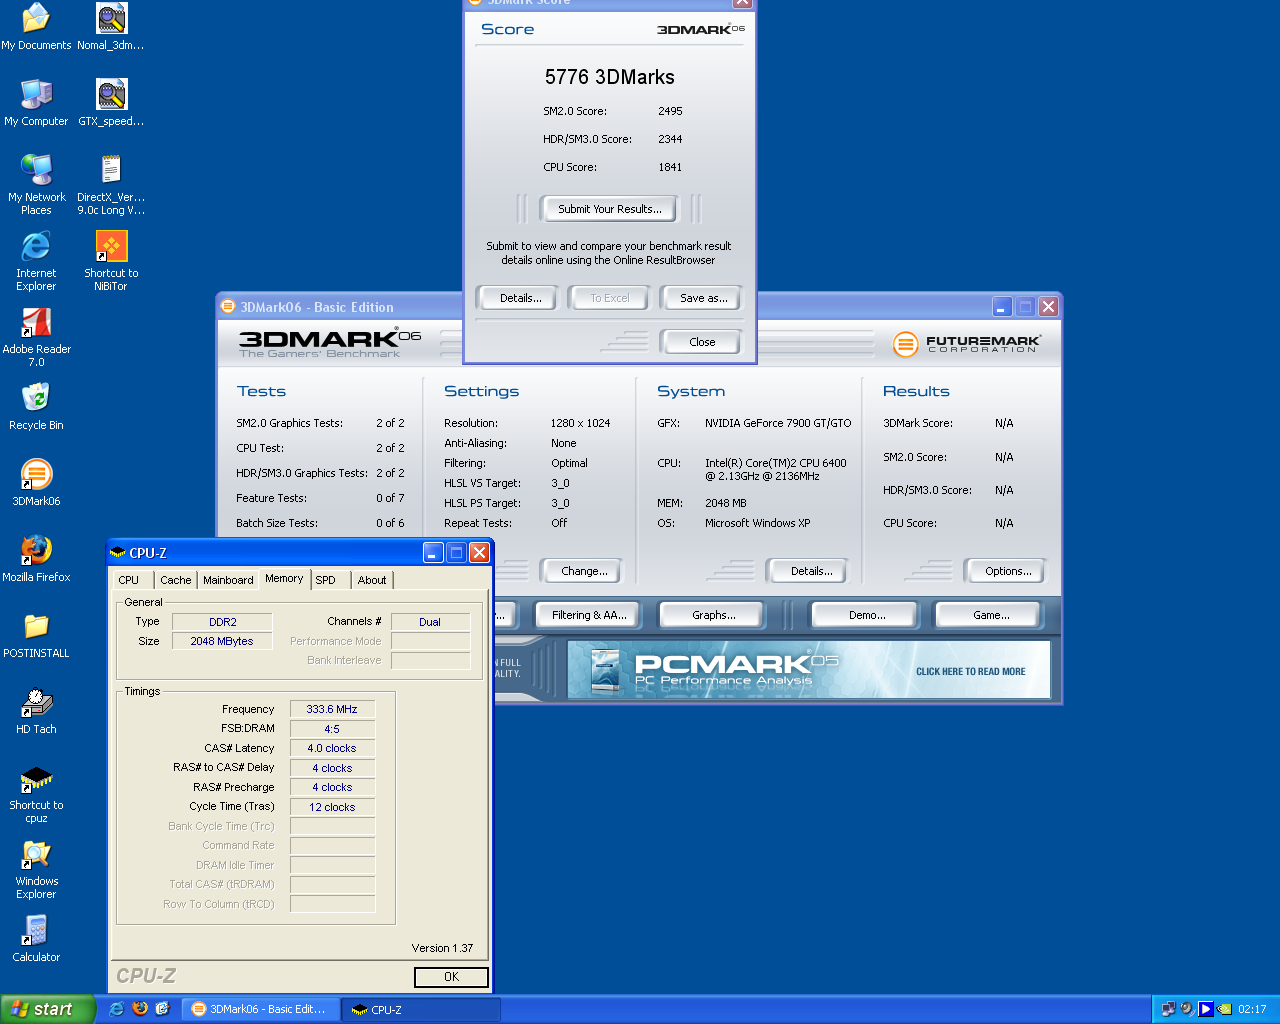Open Shortcut to NiBiTor icon
The image size is (1280, 1024).
[111, 261]
